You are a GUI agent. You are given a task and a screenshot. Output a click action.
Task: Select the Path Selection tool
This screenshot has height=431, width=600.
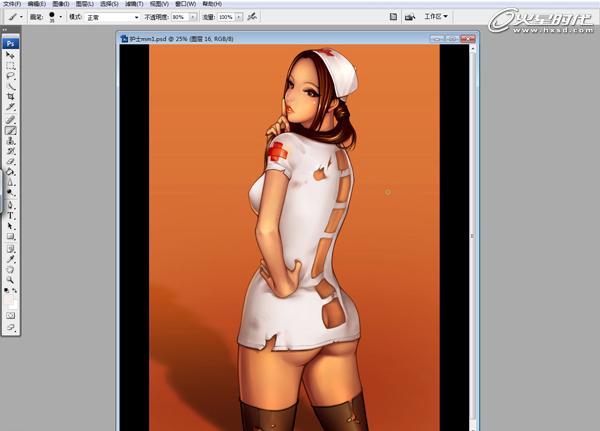10,226
